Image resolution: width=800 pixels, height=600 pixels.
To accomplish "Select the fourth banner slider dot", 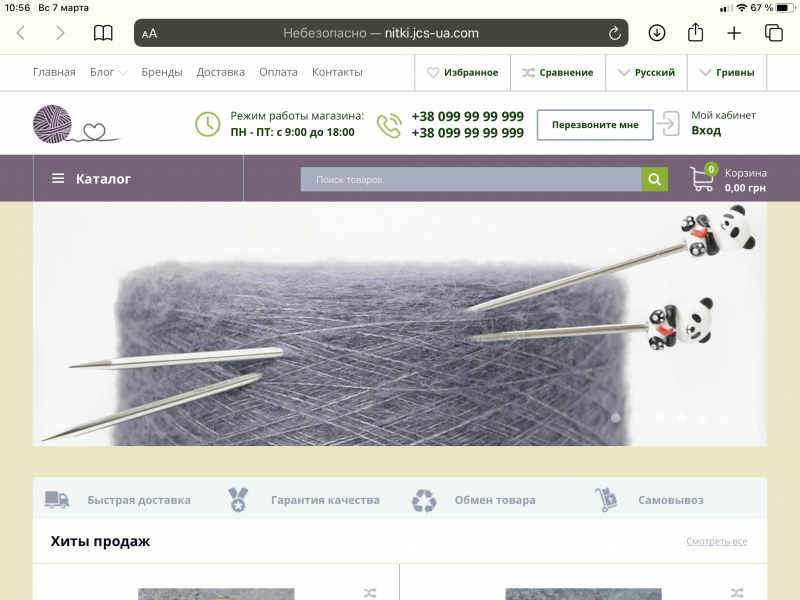I will pos(681,417).
